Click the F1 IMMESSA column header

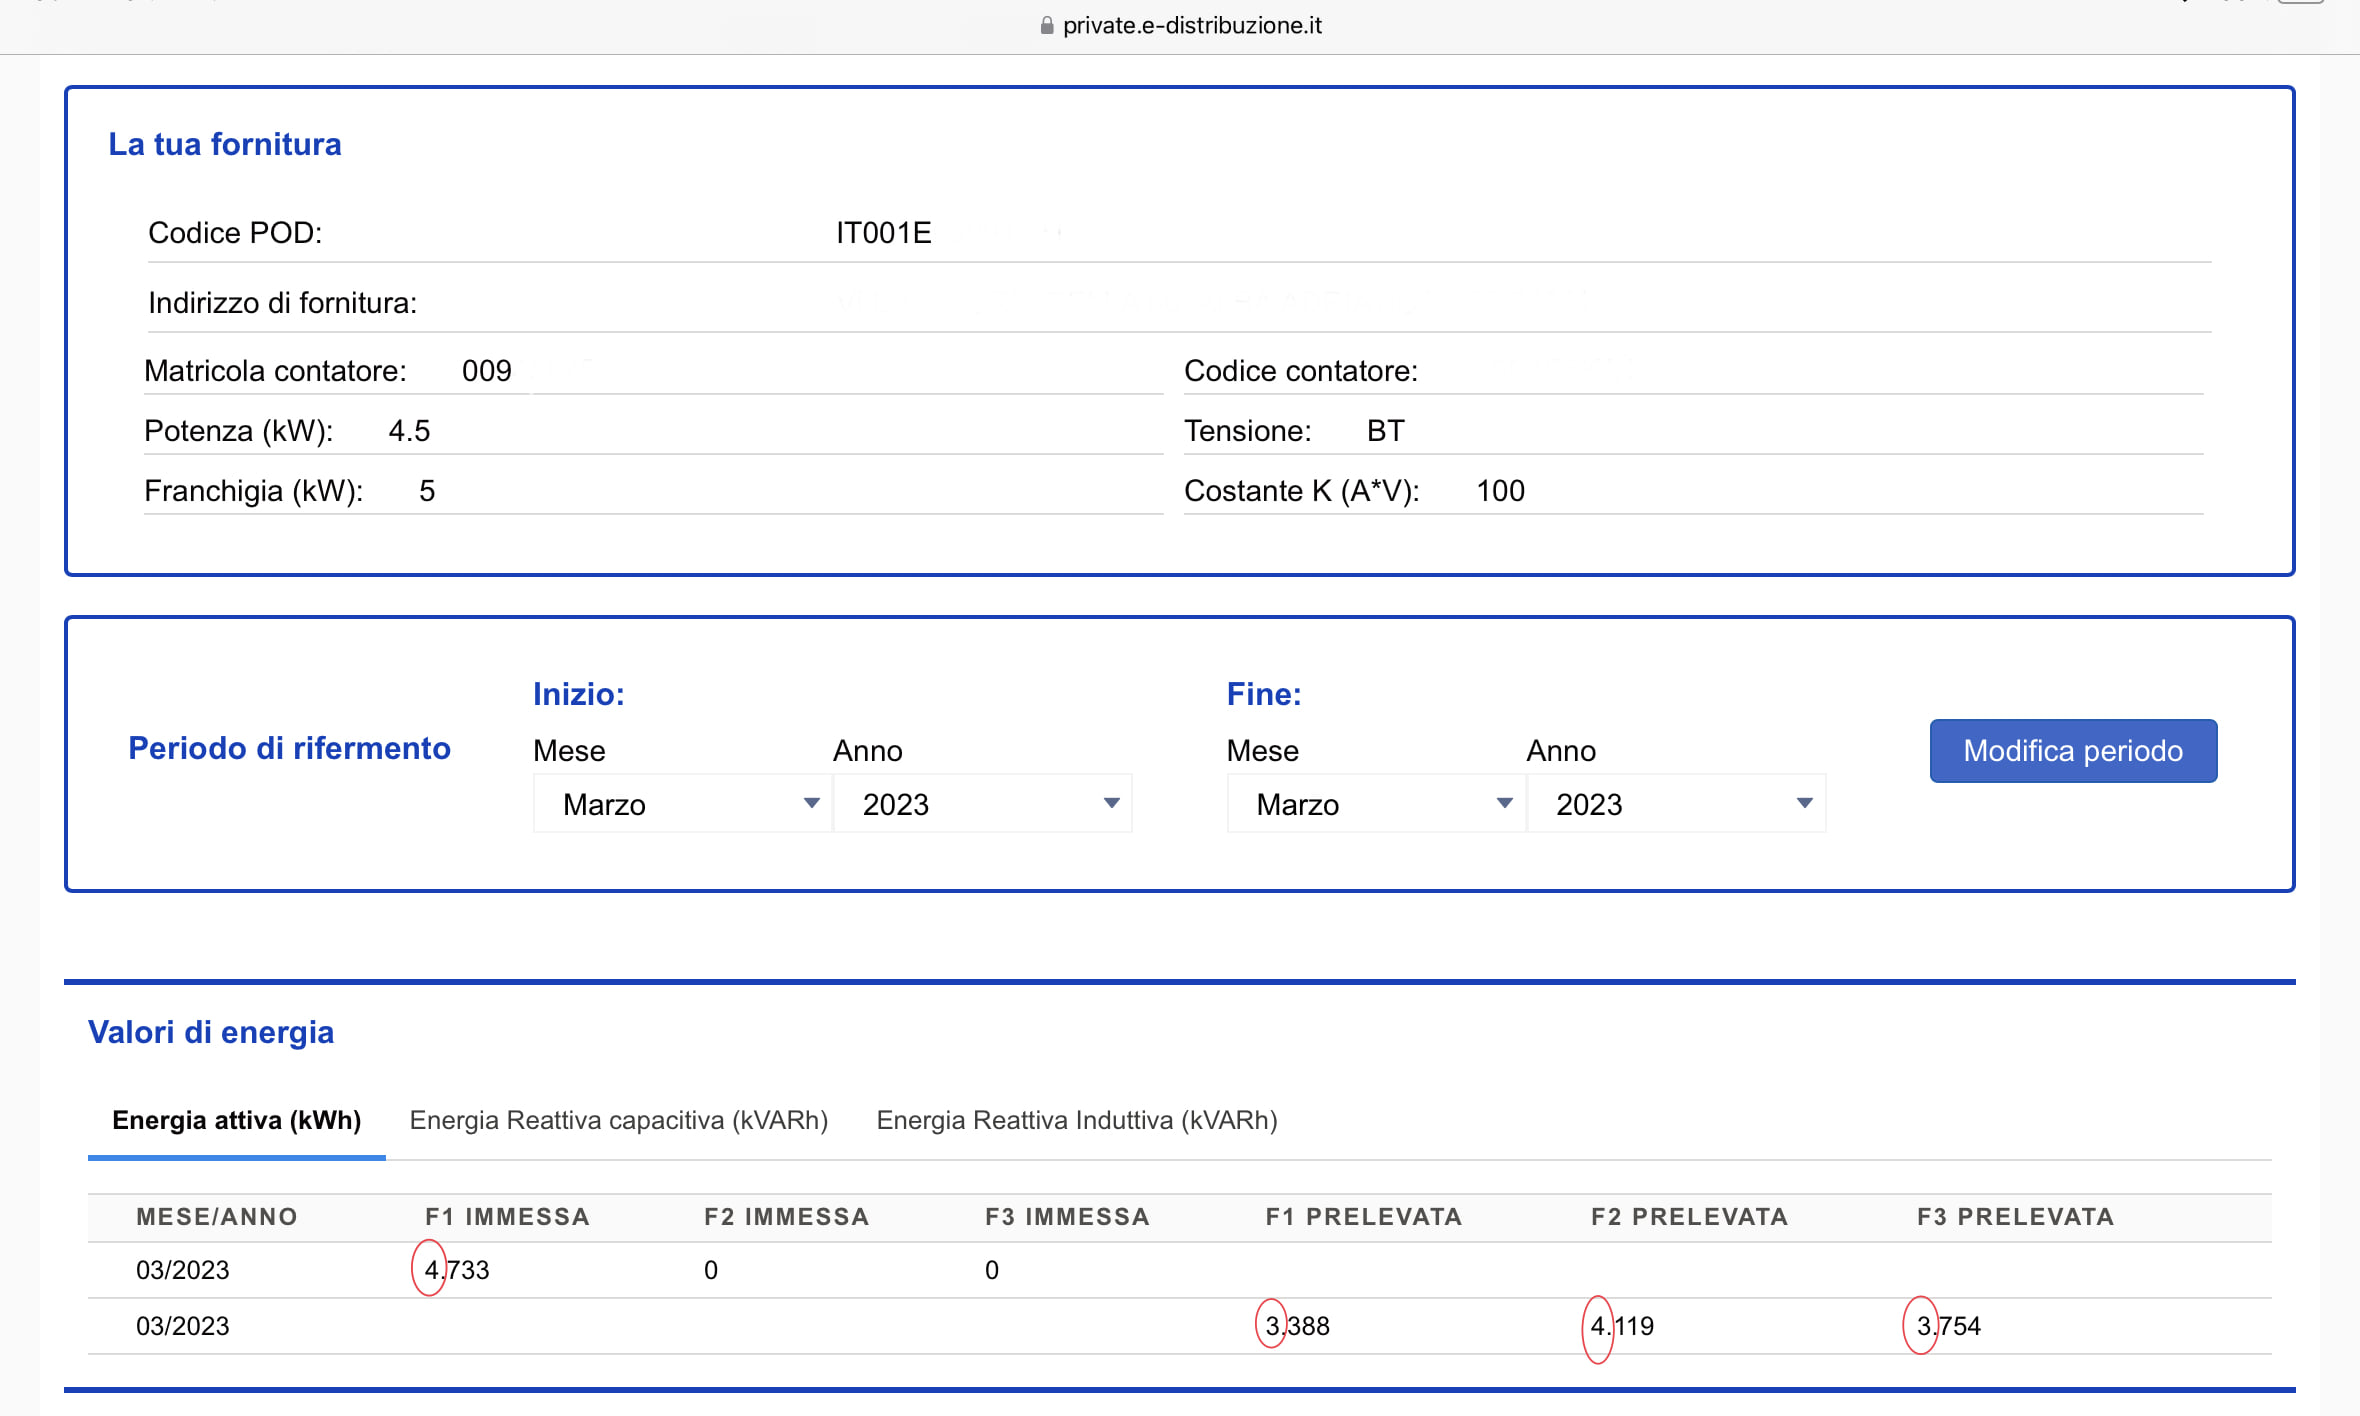pyautogui.click(x=507, y=1217)
